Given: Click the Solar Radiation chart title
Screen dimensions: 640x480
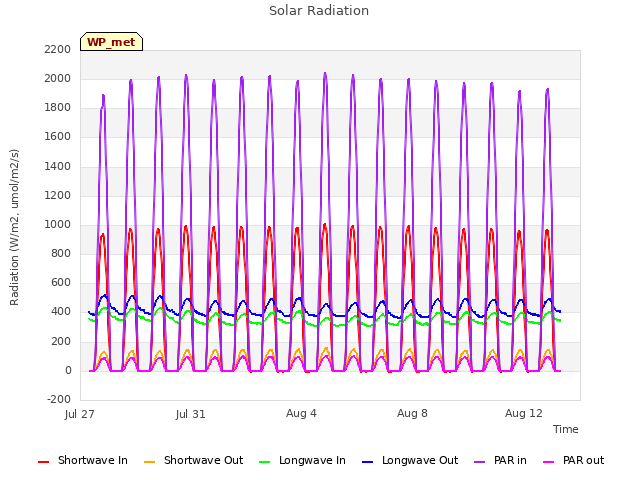Looking at the screenshot, I should coord(319,11).
